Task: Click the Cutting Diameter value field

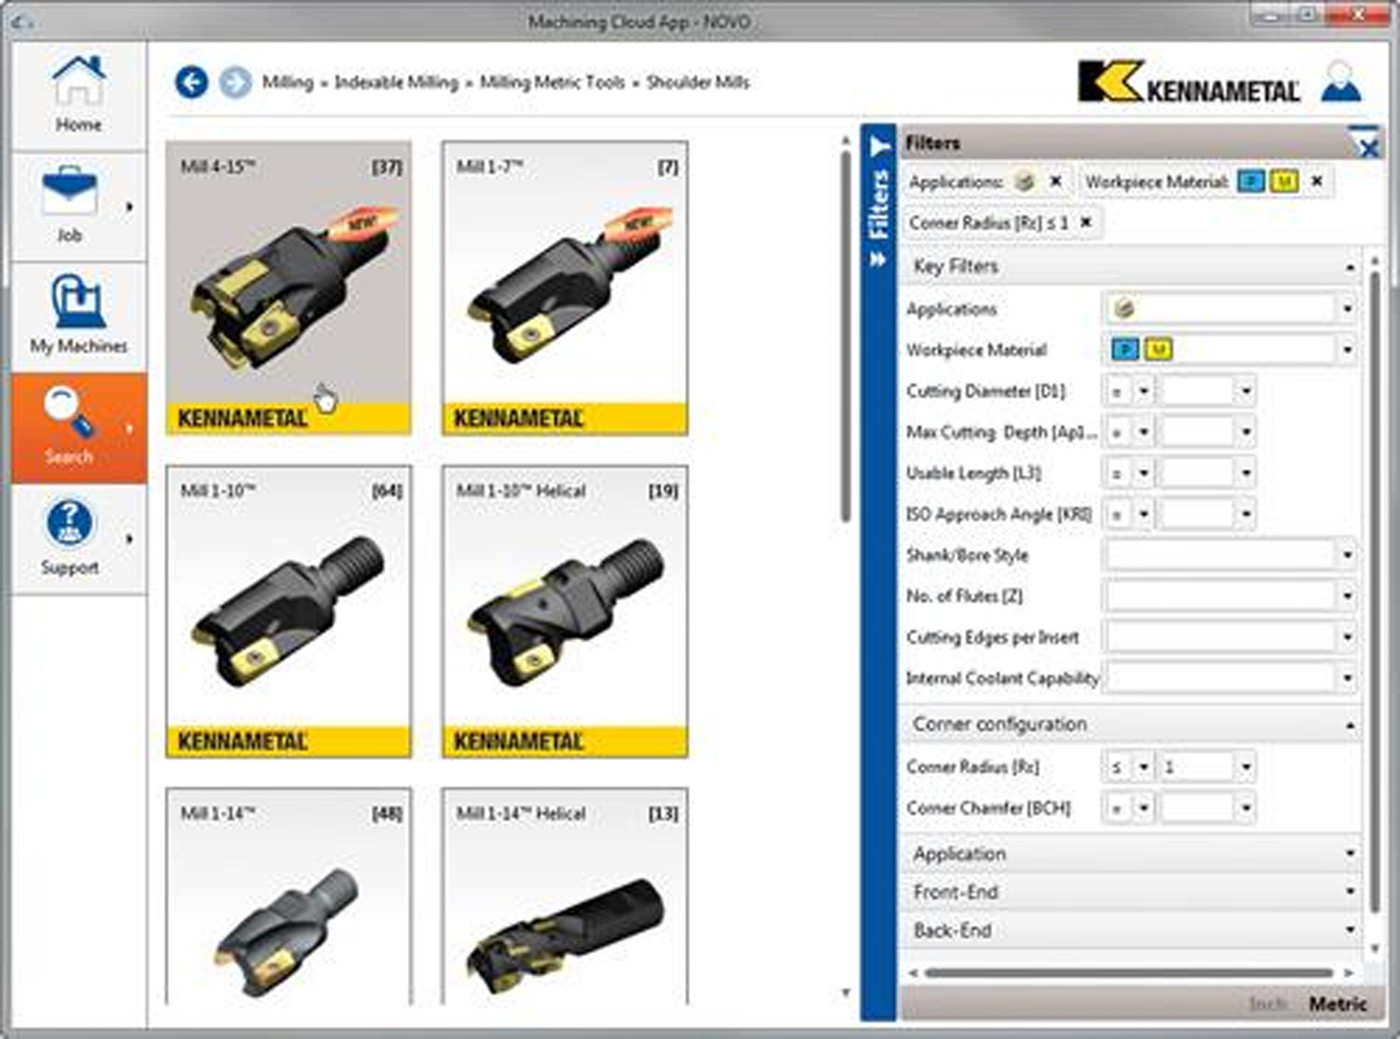Action: point(1198,391)
